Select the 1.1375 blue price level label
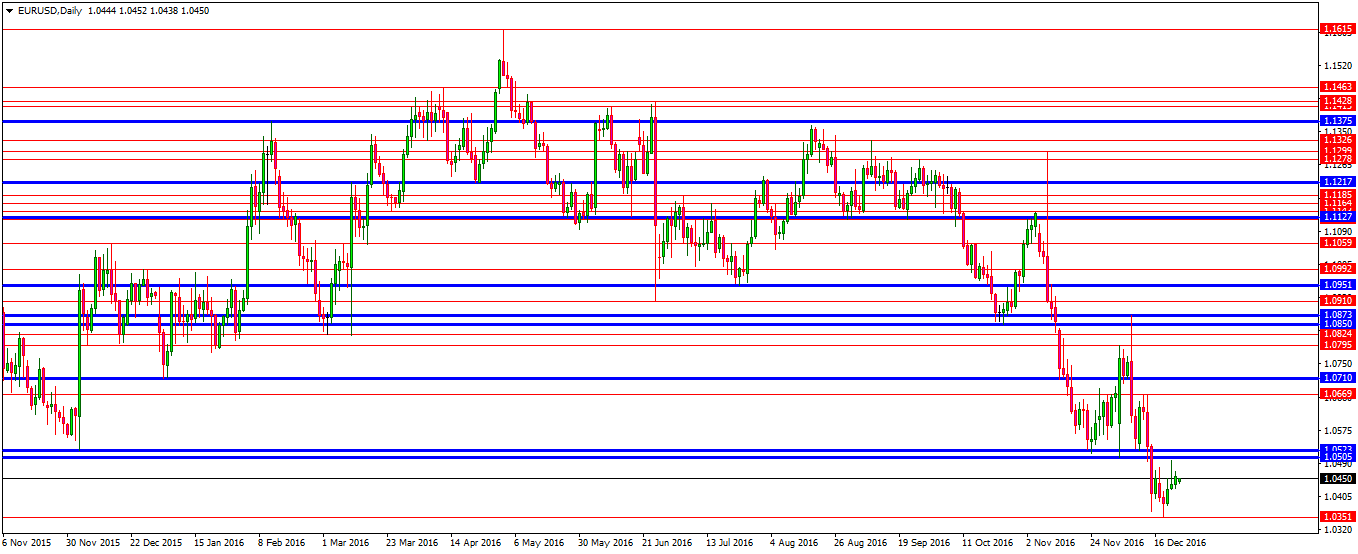 [x=1337, y=121]
